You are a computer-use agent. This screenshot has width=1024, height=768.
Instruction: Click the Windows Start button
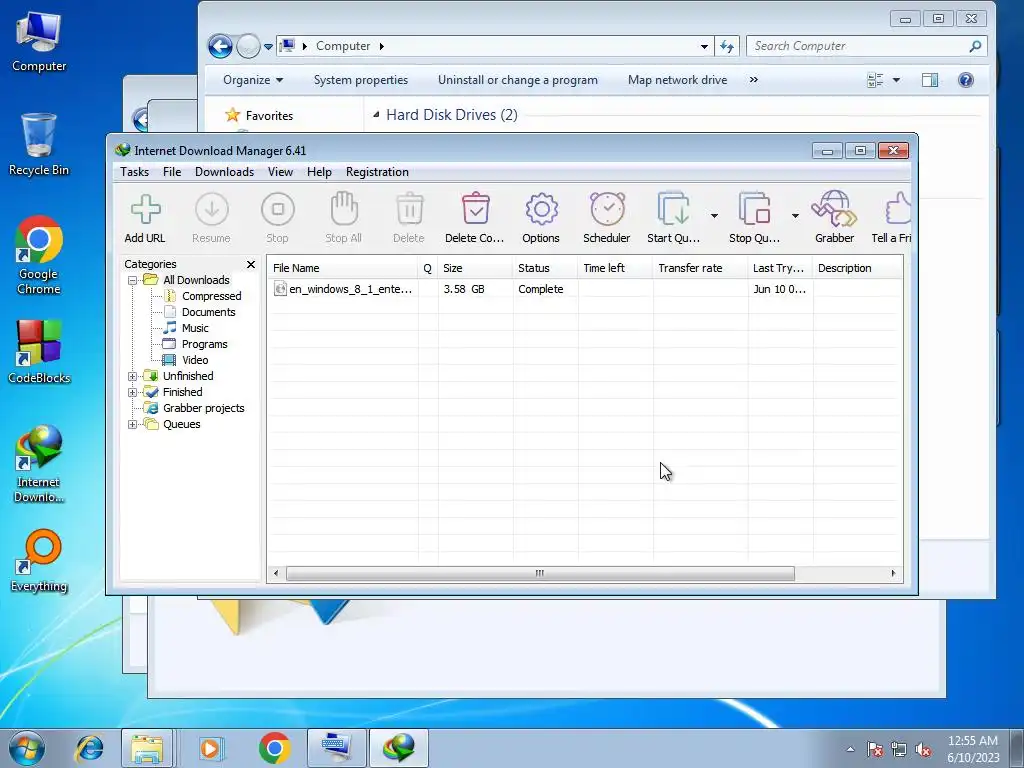click(x=26, y=748)
